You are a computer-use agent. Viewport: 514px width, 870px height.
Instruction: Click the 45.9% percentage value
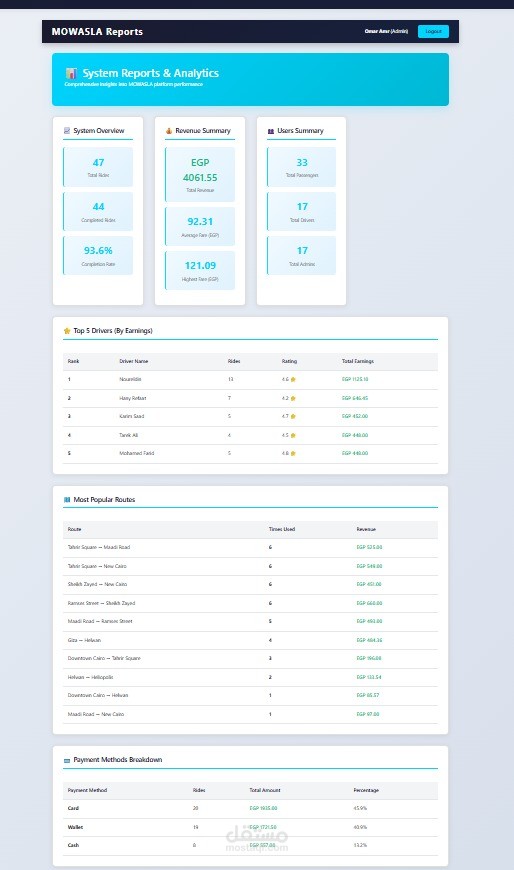pyautogui.click(x=360, y=808)
